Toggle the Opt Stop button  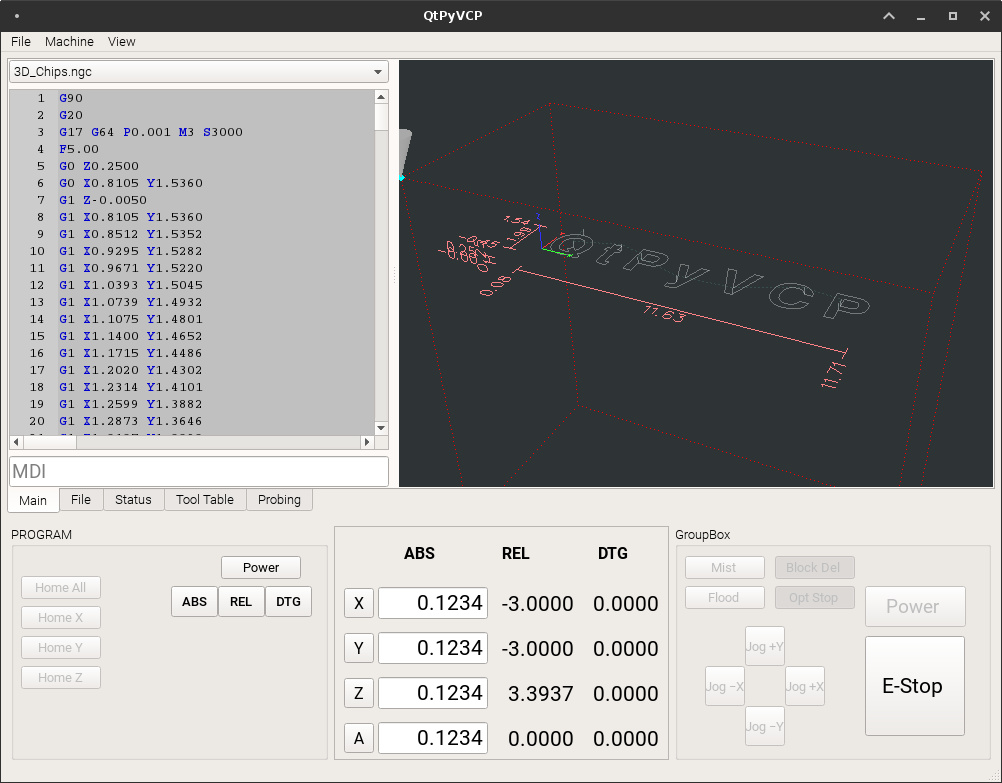click(x=815, y=598)
